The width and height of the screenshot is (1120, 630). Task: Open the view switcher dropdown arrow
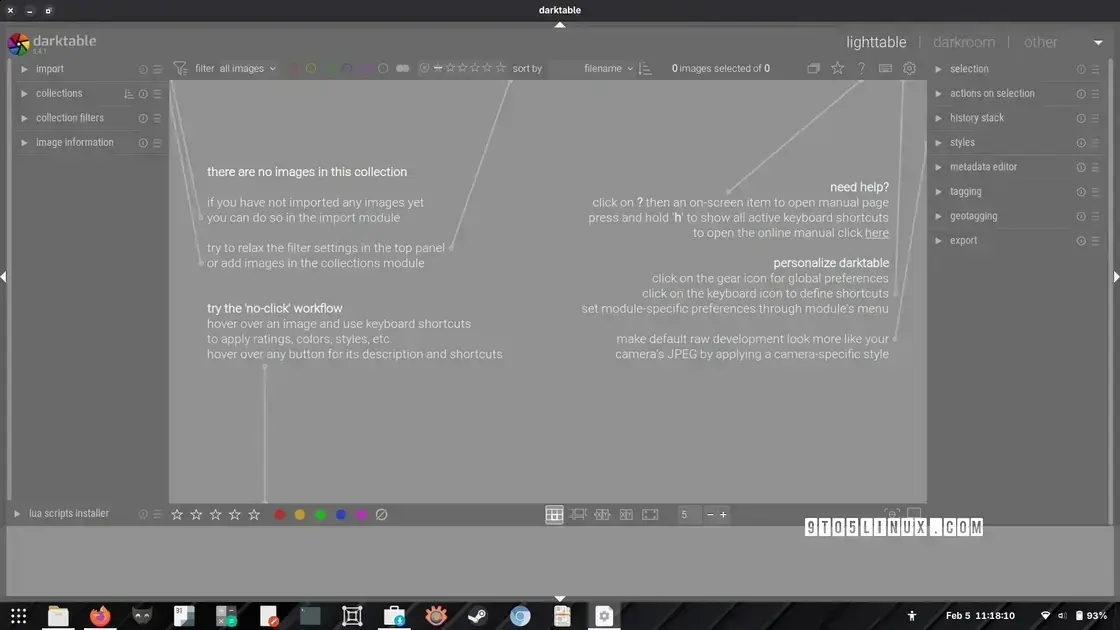click(x=1098, y=43)
